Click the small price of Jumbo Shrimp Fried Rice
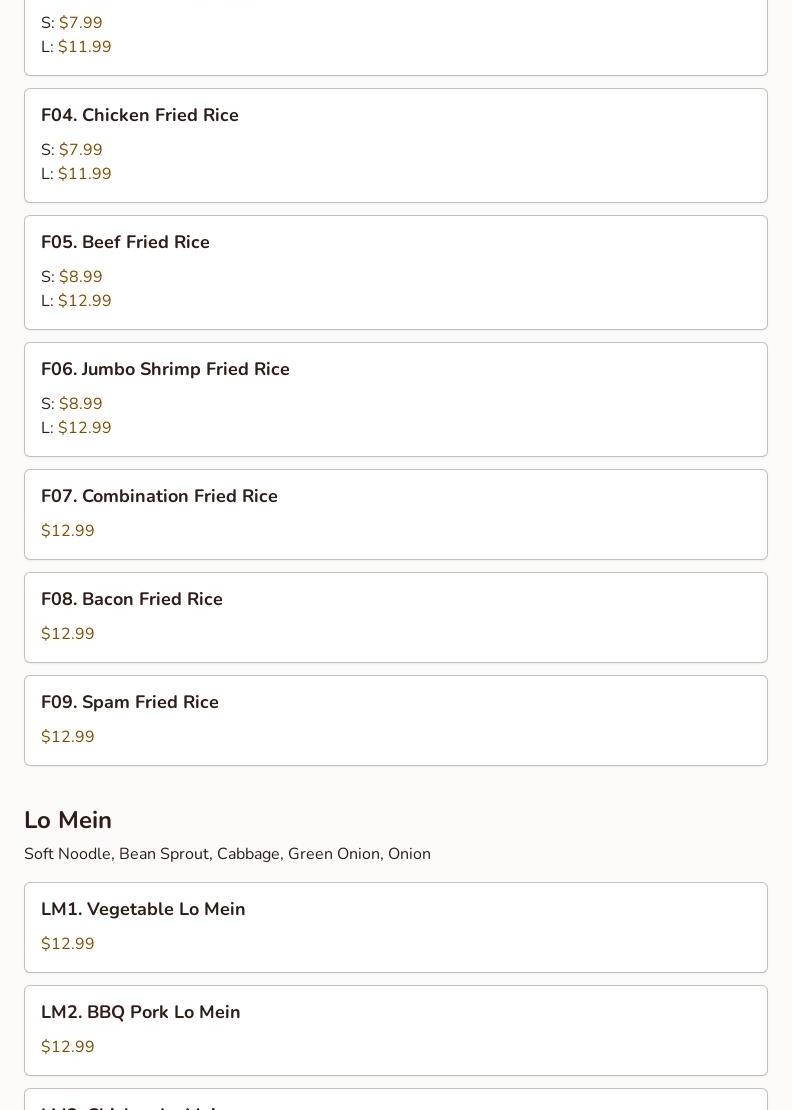 80,404
